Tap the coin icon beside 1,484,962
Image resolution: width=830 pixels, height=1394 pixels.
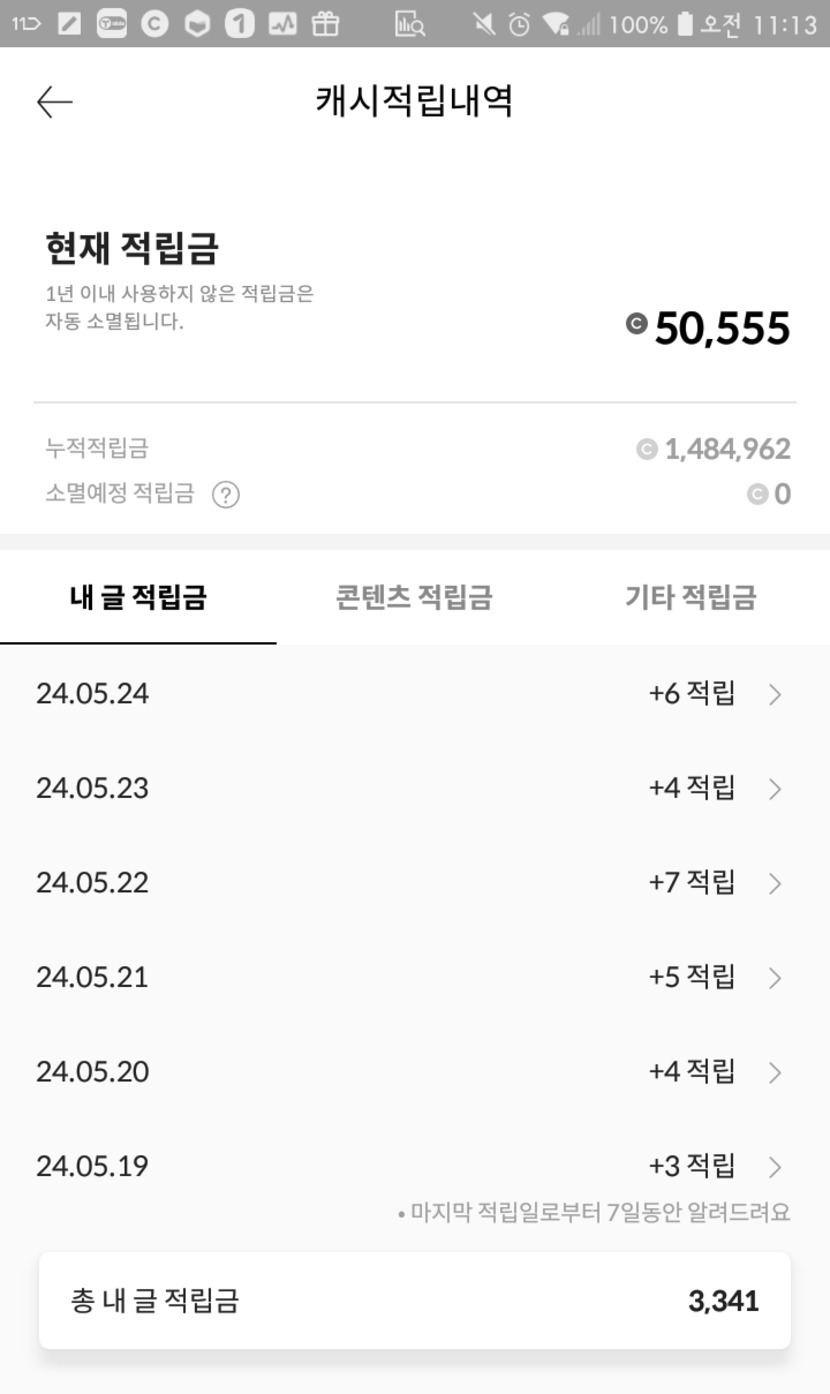click(x=647, y=450)
